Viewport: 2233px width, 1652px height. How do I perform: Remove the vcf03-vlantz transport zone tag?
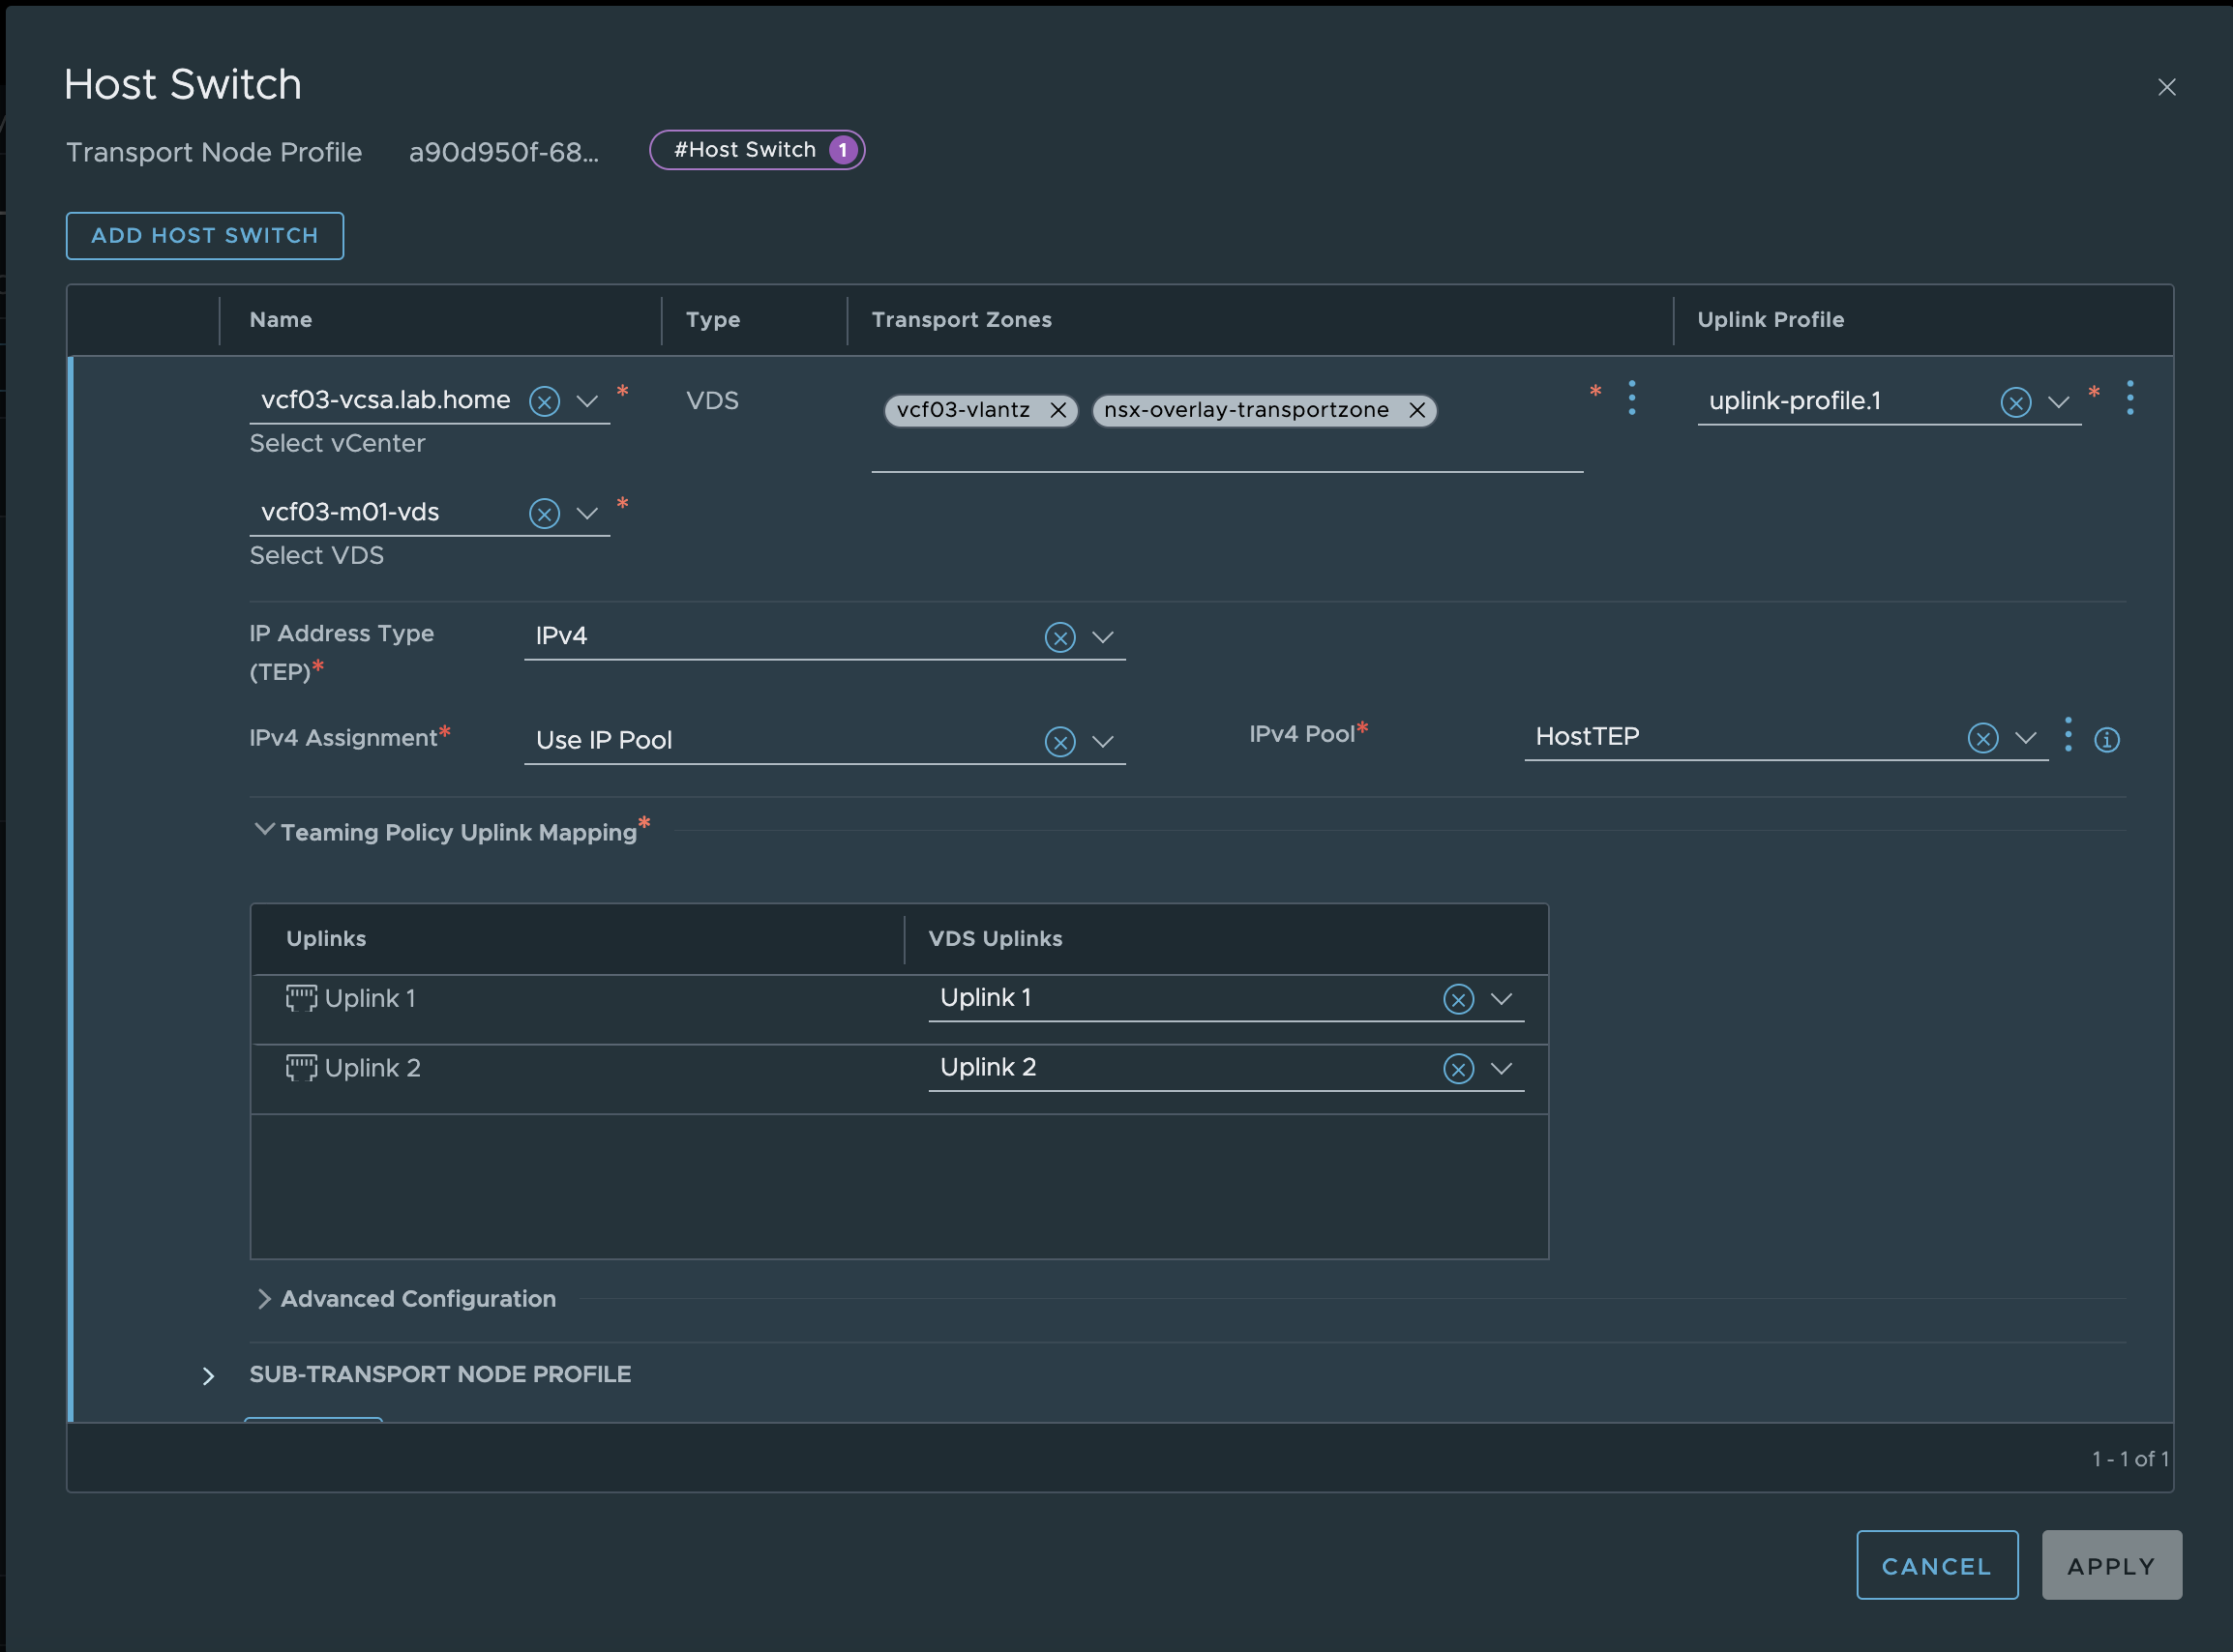click(x=1057, y=410)
